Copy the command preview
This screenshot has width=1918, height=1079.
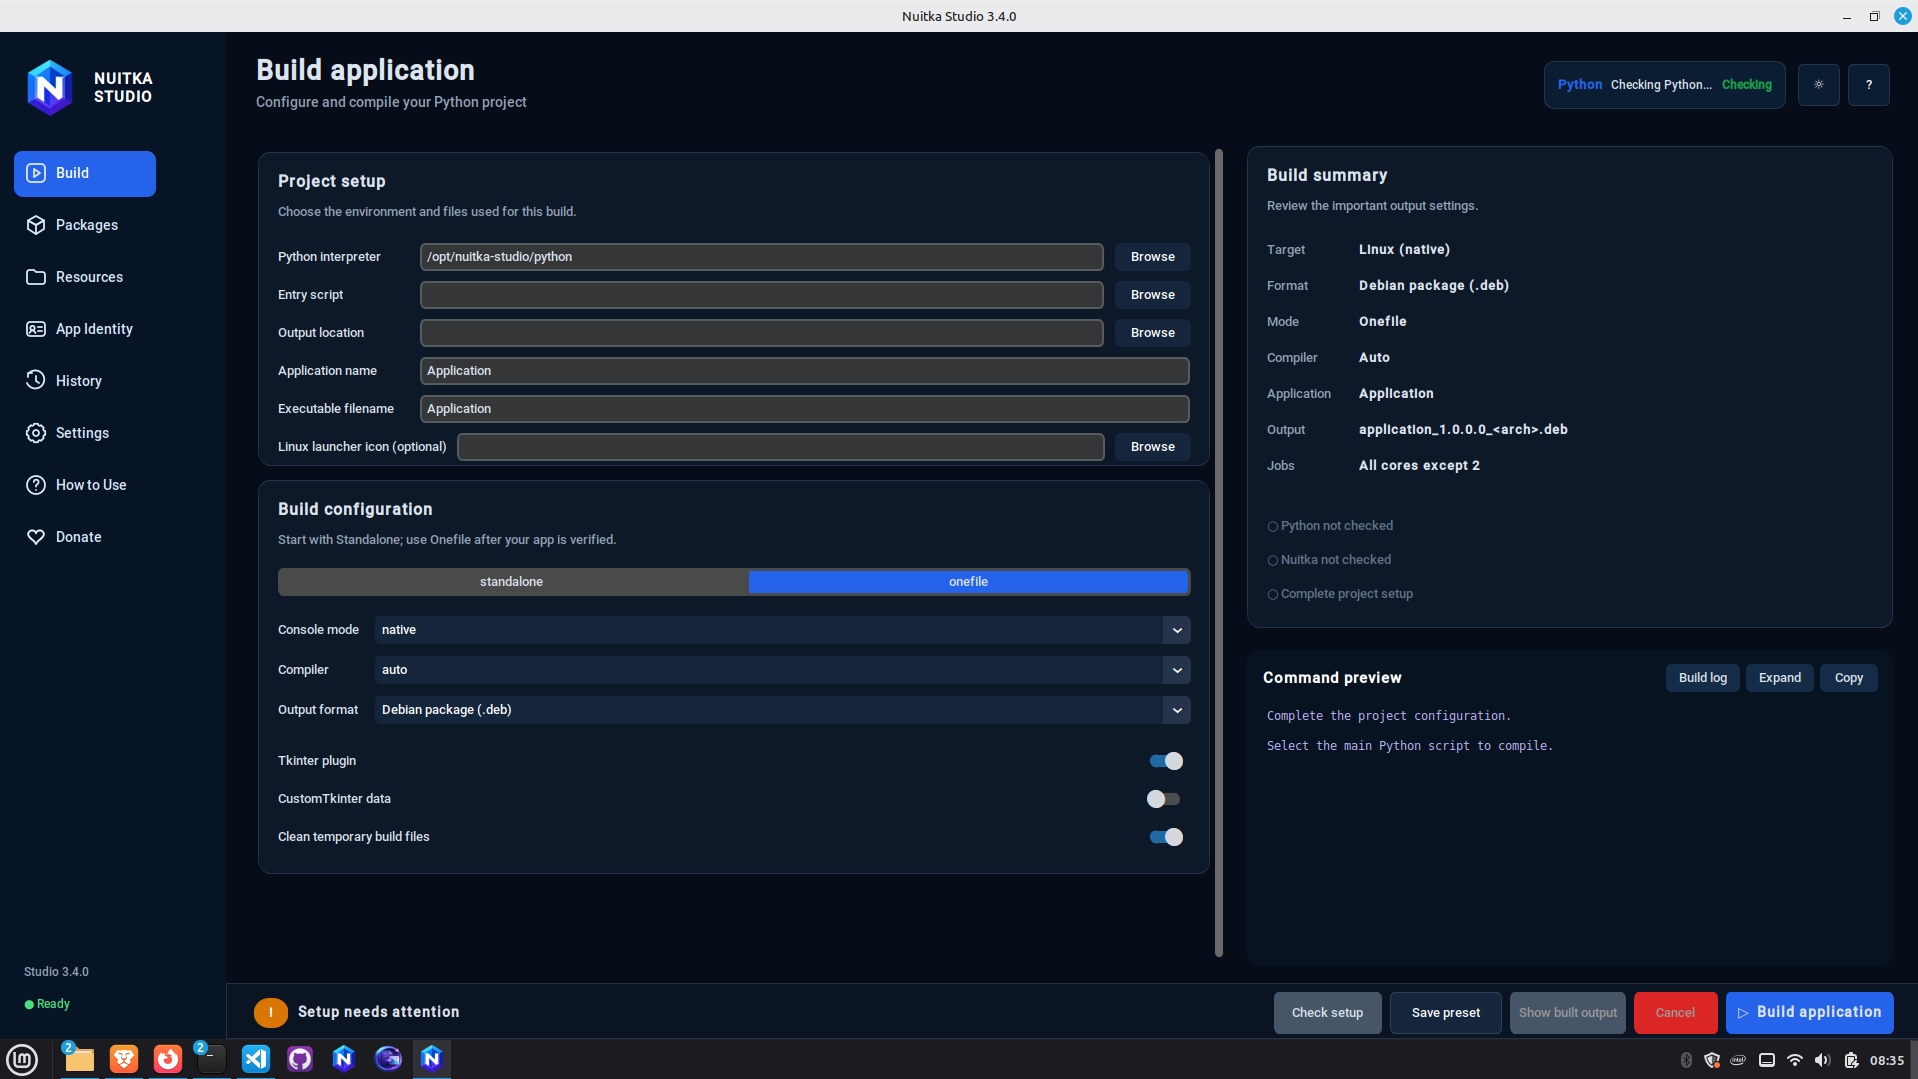tap(1848, 678)
